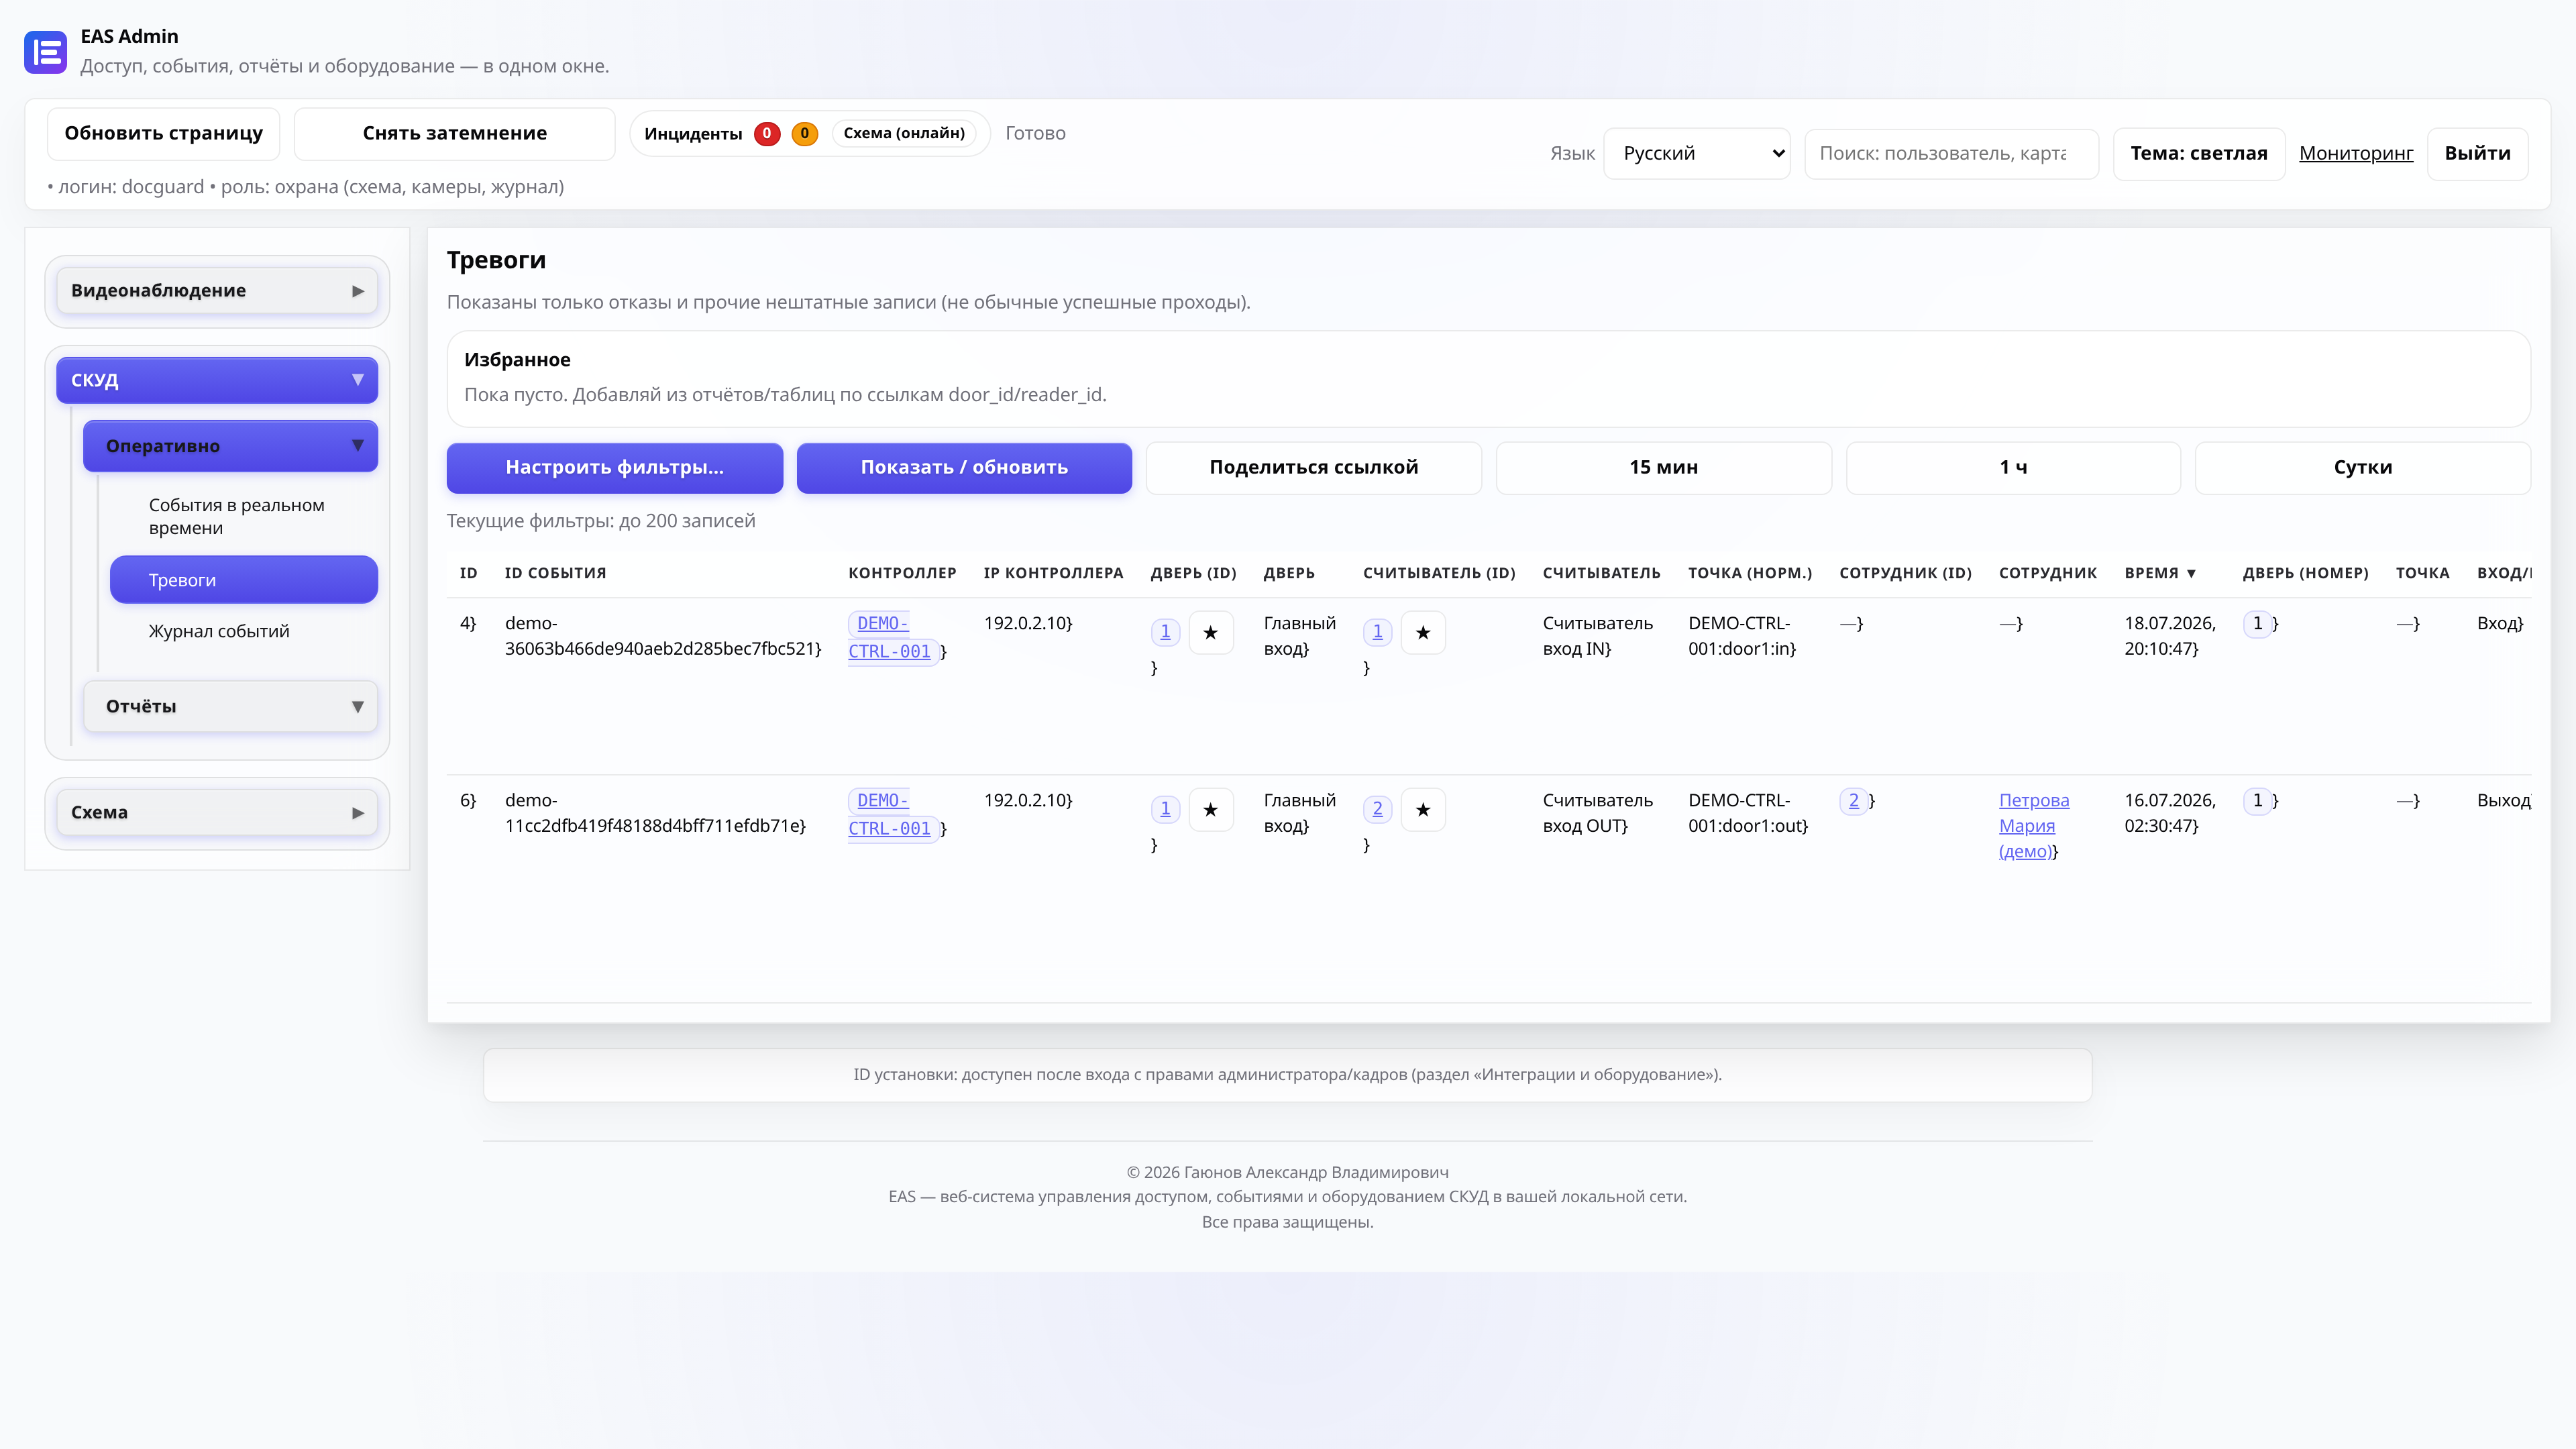Star the reader favorite in event row 6
The height and width of the screenshot is (1449, 2576).
point(1423,809)
